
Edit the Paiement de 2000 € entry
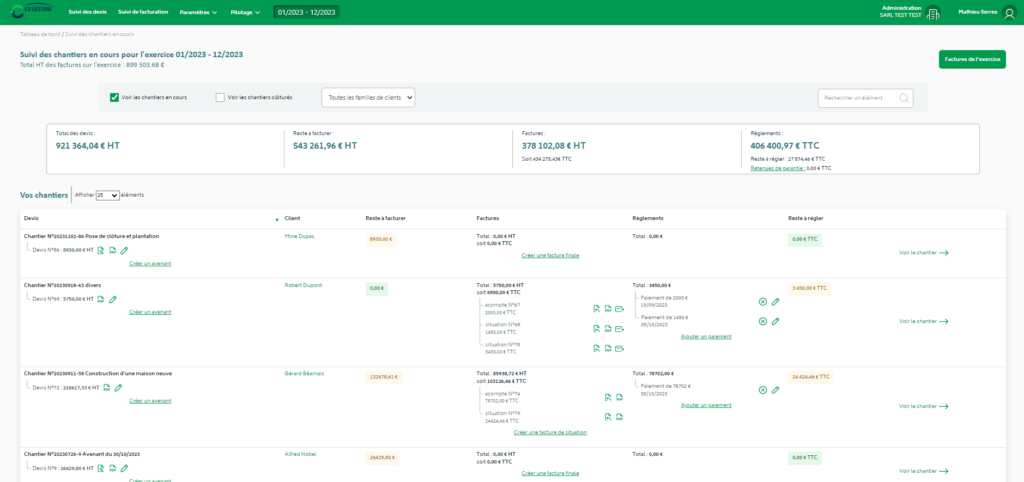[775, 302]
